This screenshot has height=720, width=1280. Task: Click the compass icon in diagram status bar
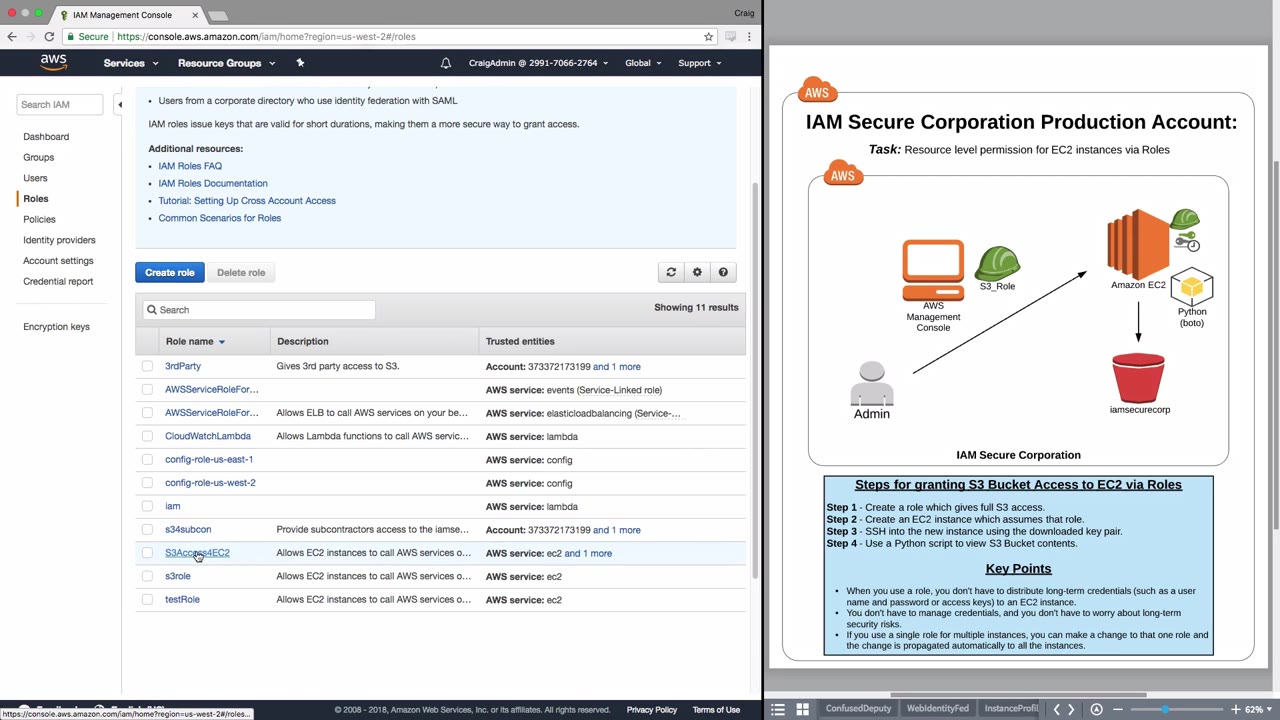tap(1096, 709)
